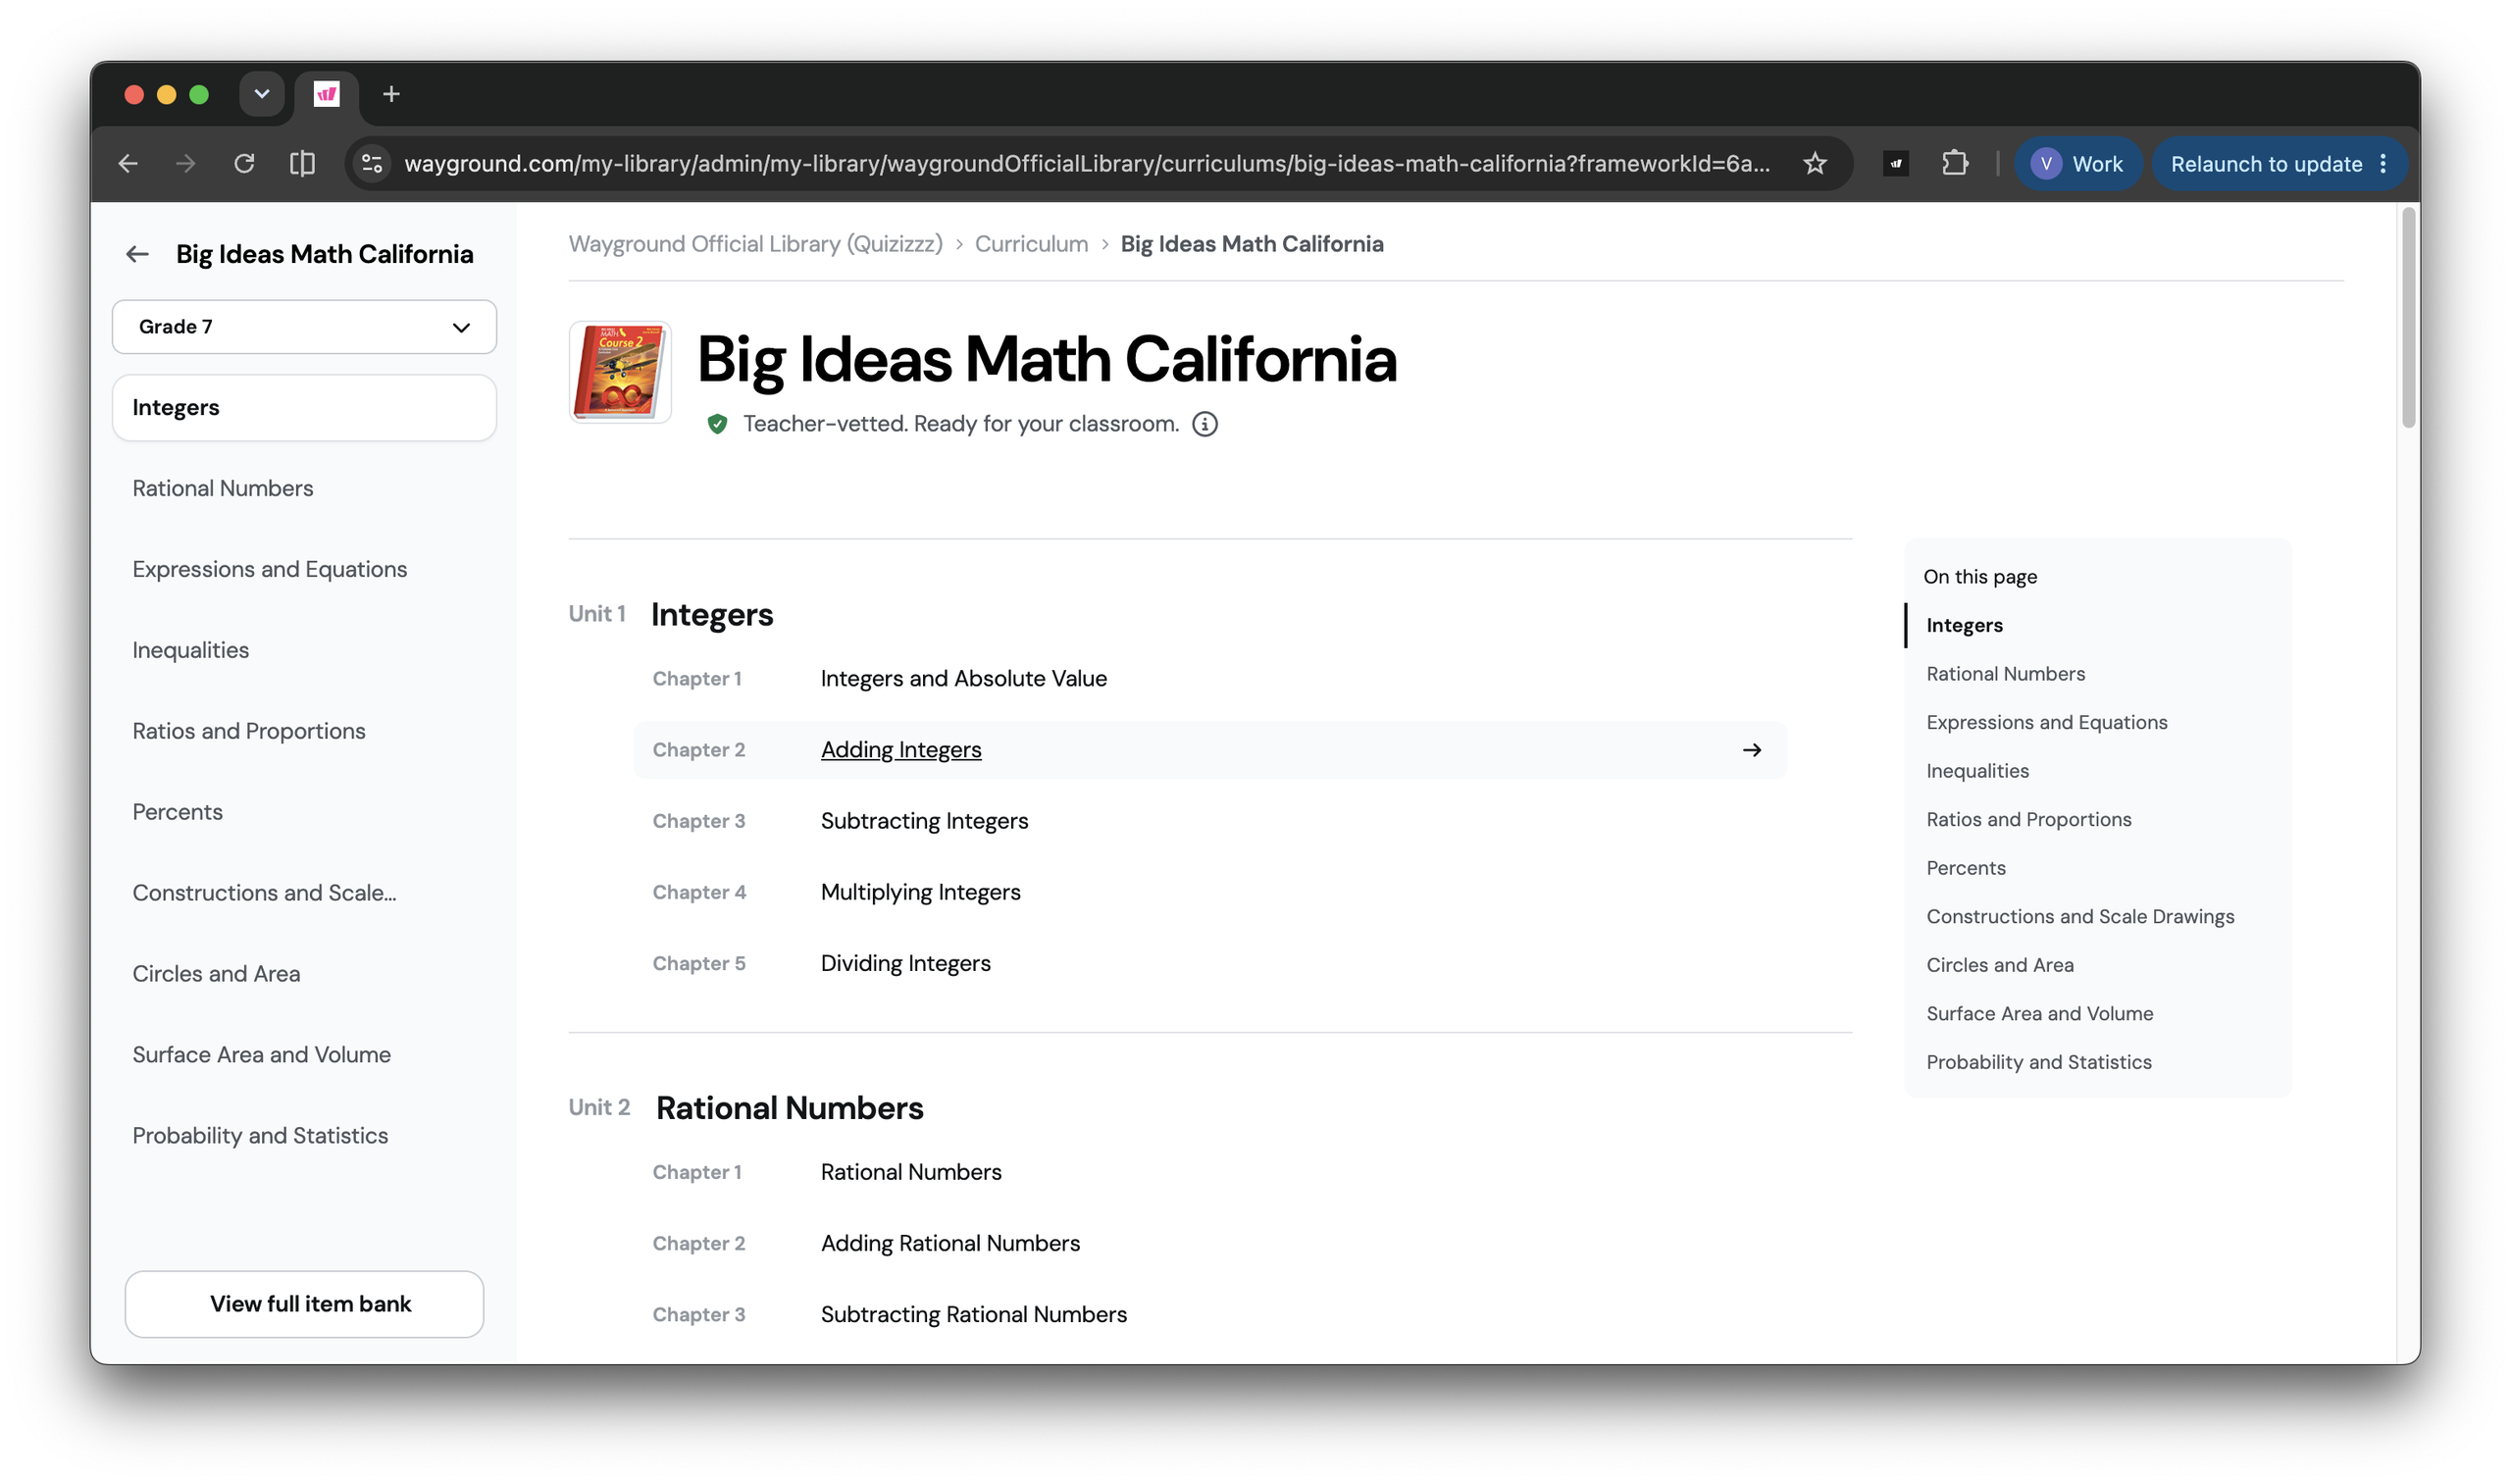This screenshot has width=2511, height=1484.
Task: Select the Wayground browser tab
Action: point(327,94)
